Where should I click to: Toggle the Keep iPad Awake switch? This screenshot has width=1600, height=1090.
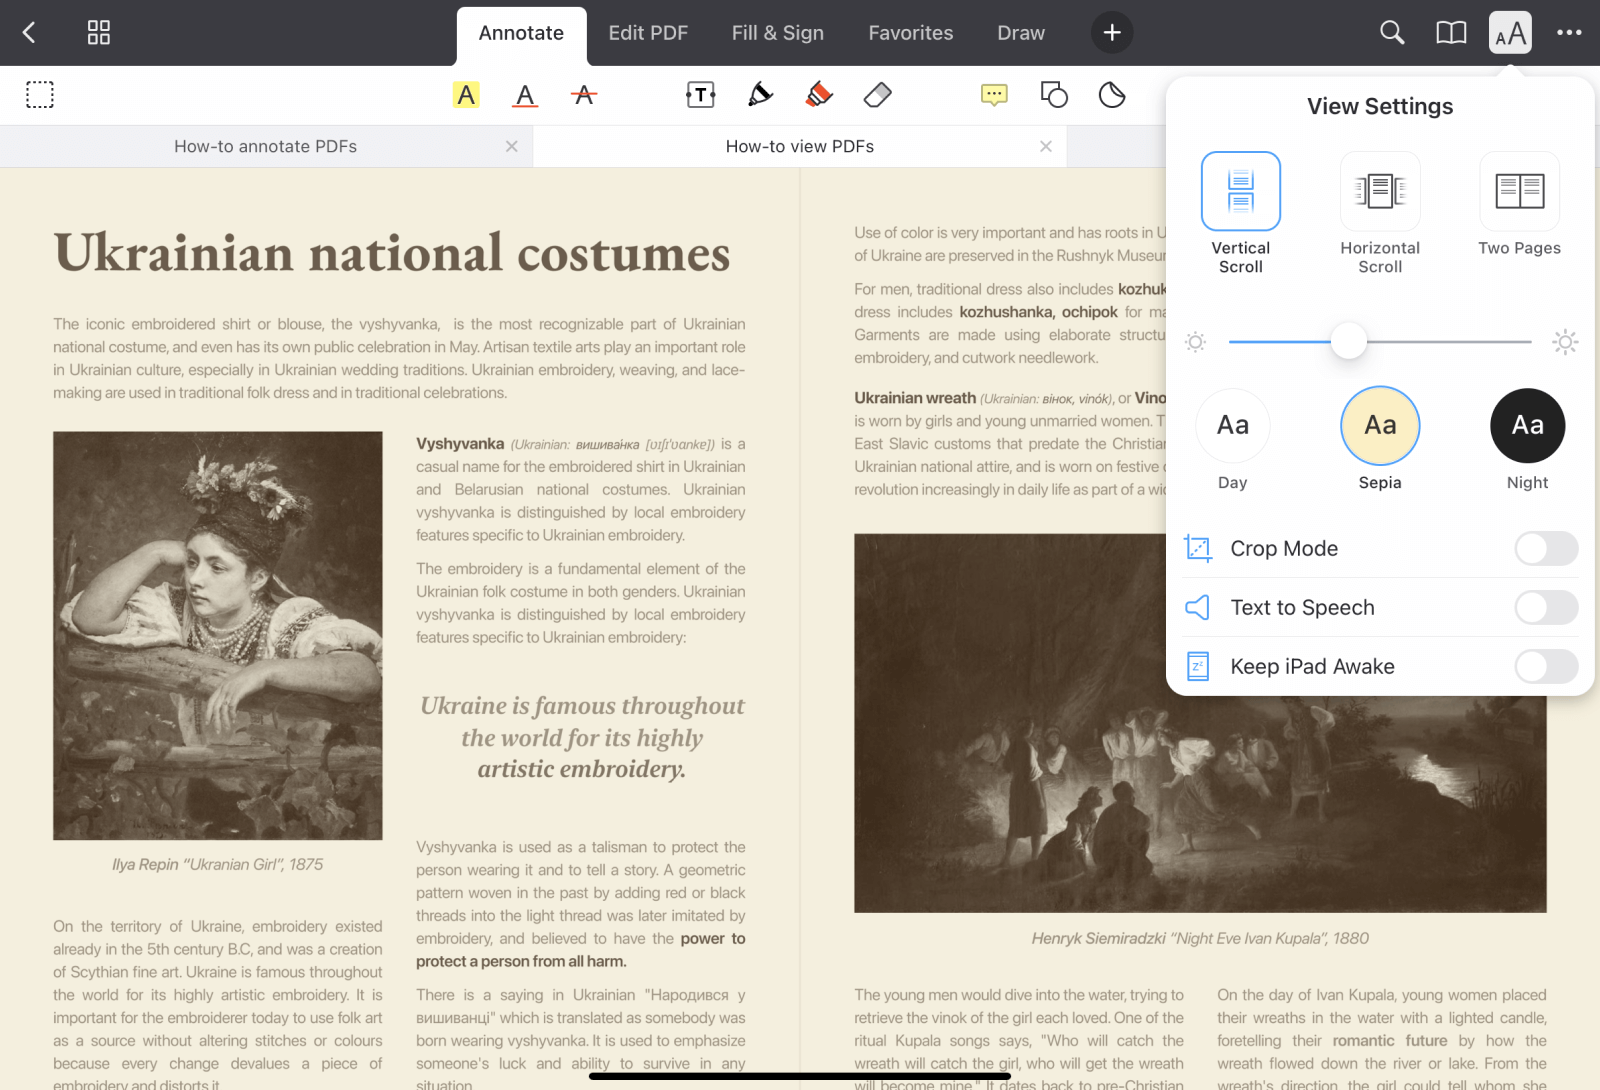pos(1546,666)
